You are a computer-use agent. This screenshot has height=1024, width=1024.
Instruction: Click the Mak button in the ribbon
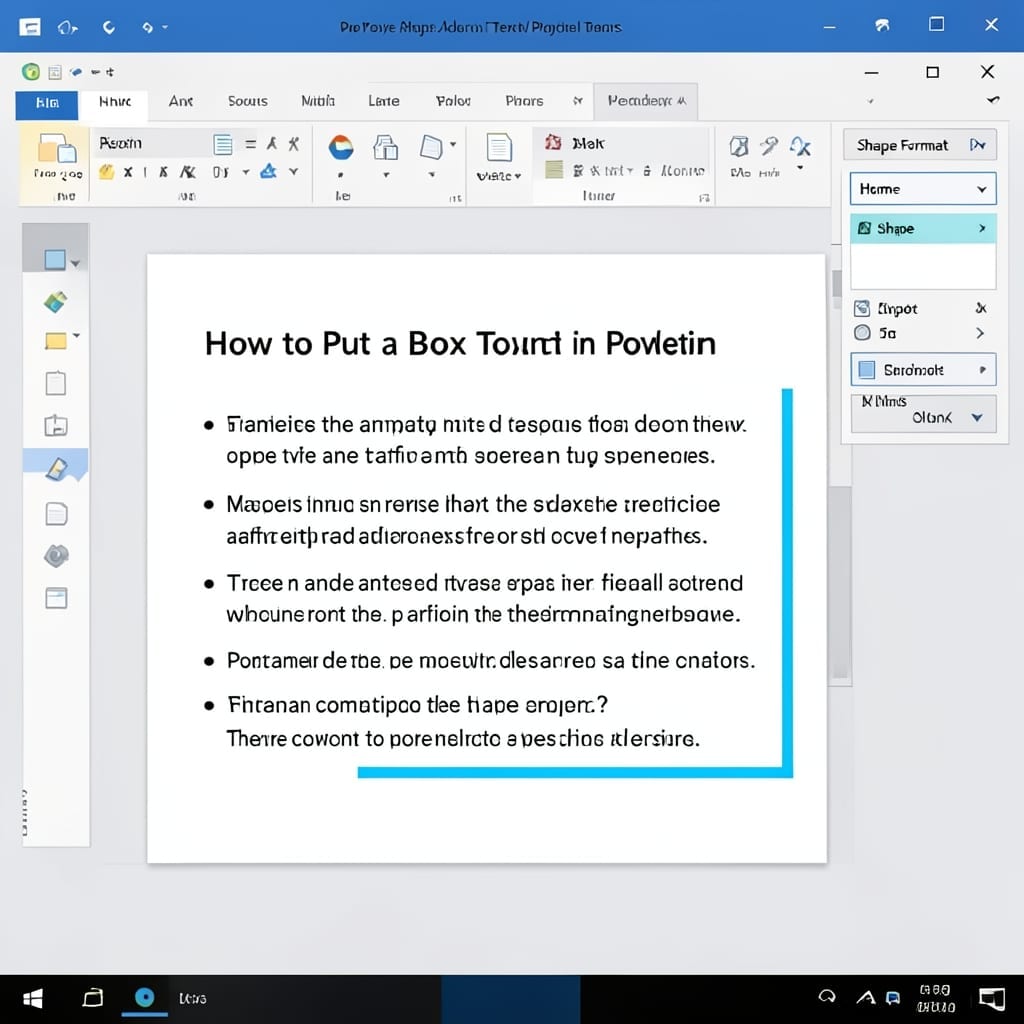588,144
